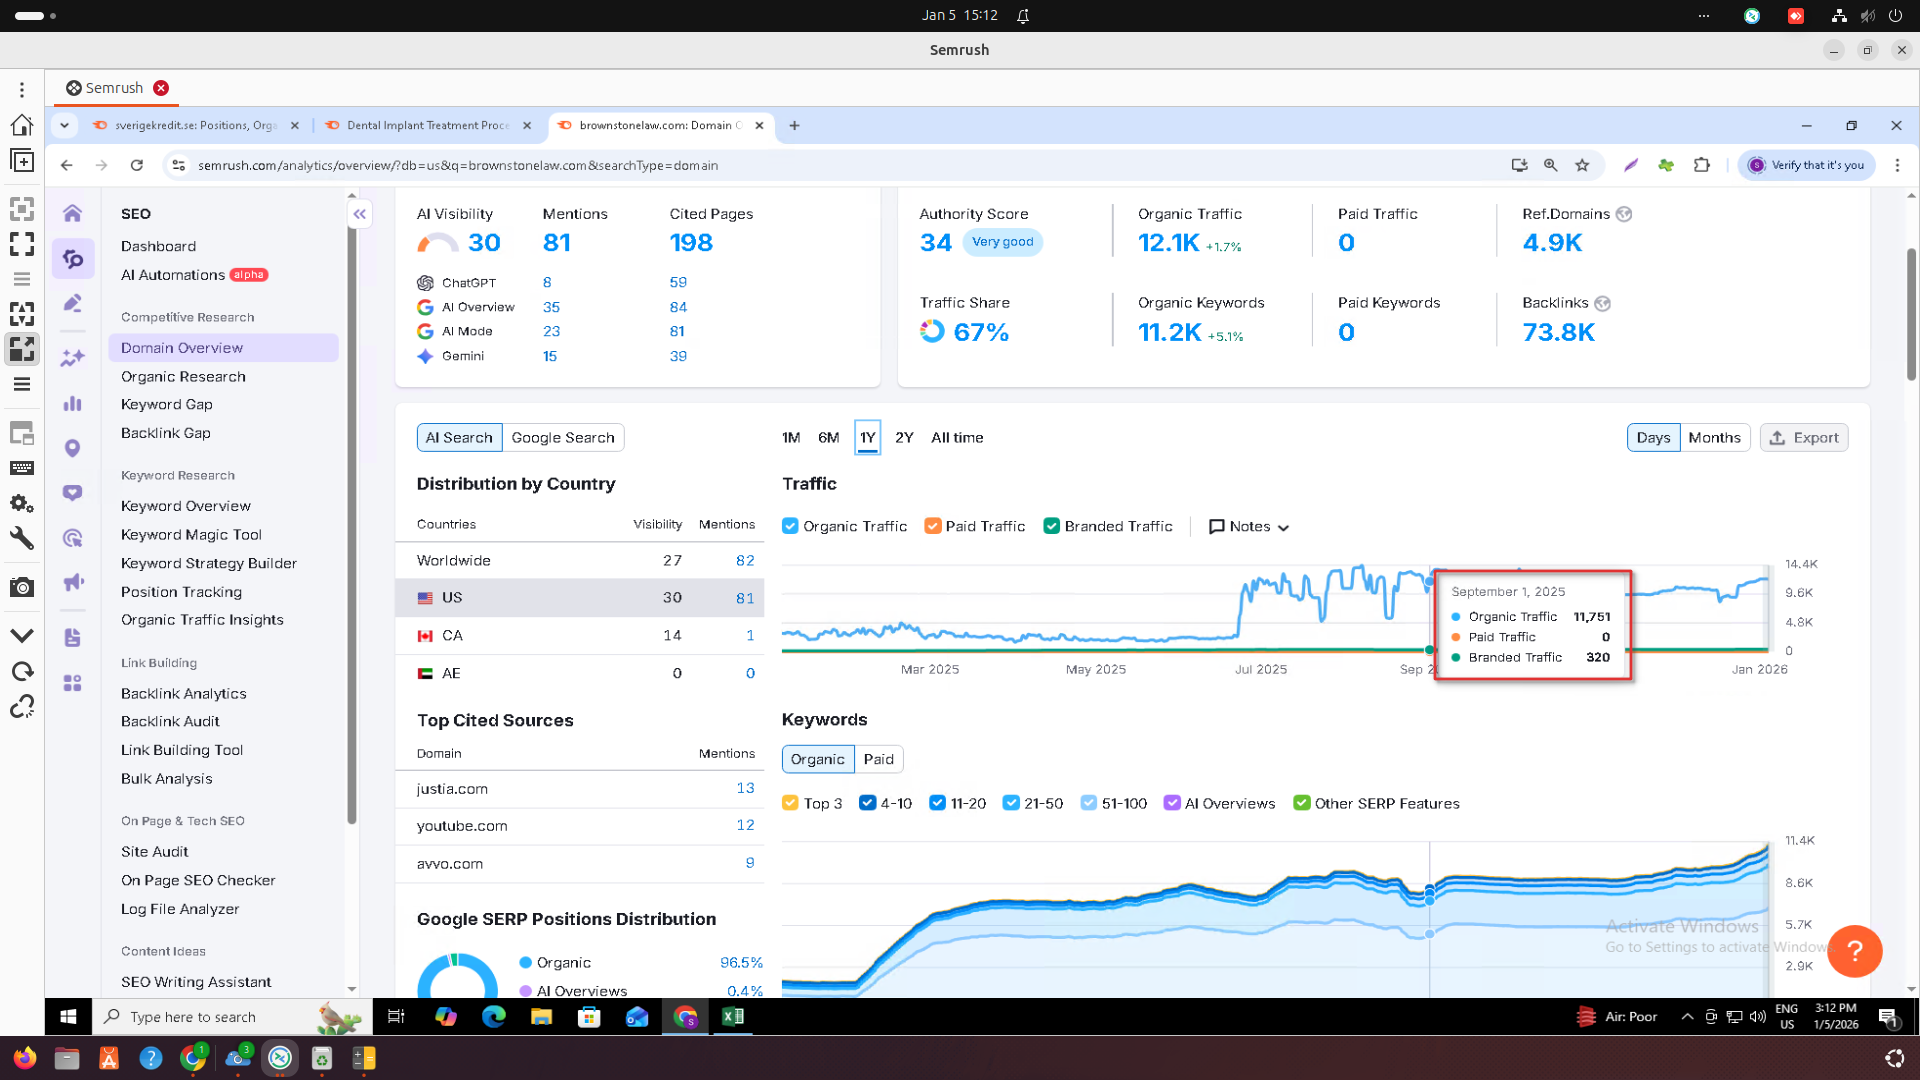The image size is (1920, 1080).
Task: Switch to Google Search tab
Action: coord(563,438)
